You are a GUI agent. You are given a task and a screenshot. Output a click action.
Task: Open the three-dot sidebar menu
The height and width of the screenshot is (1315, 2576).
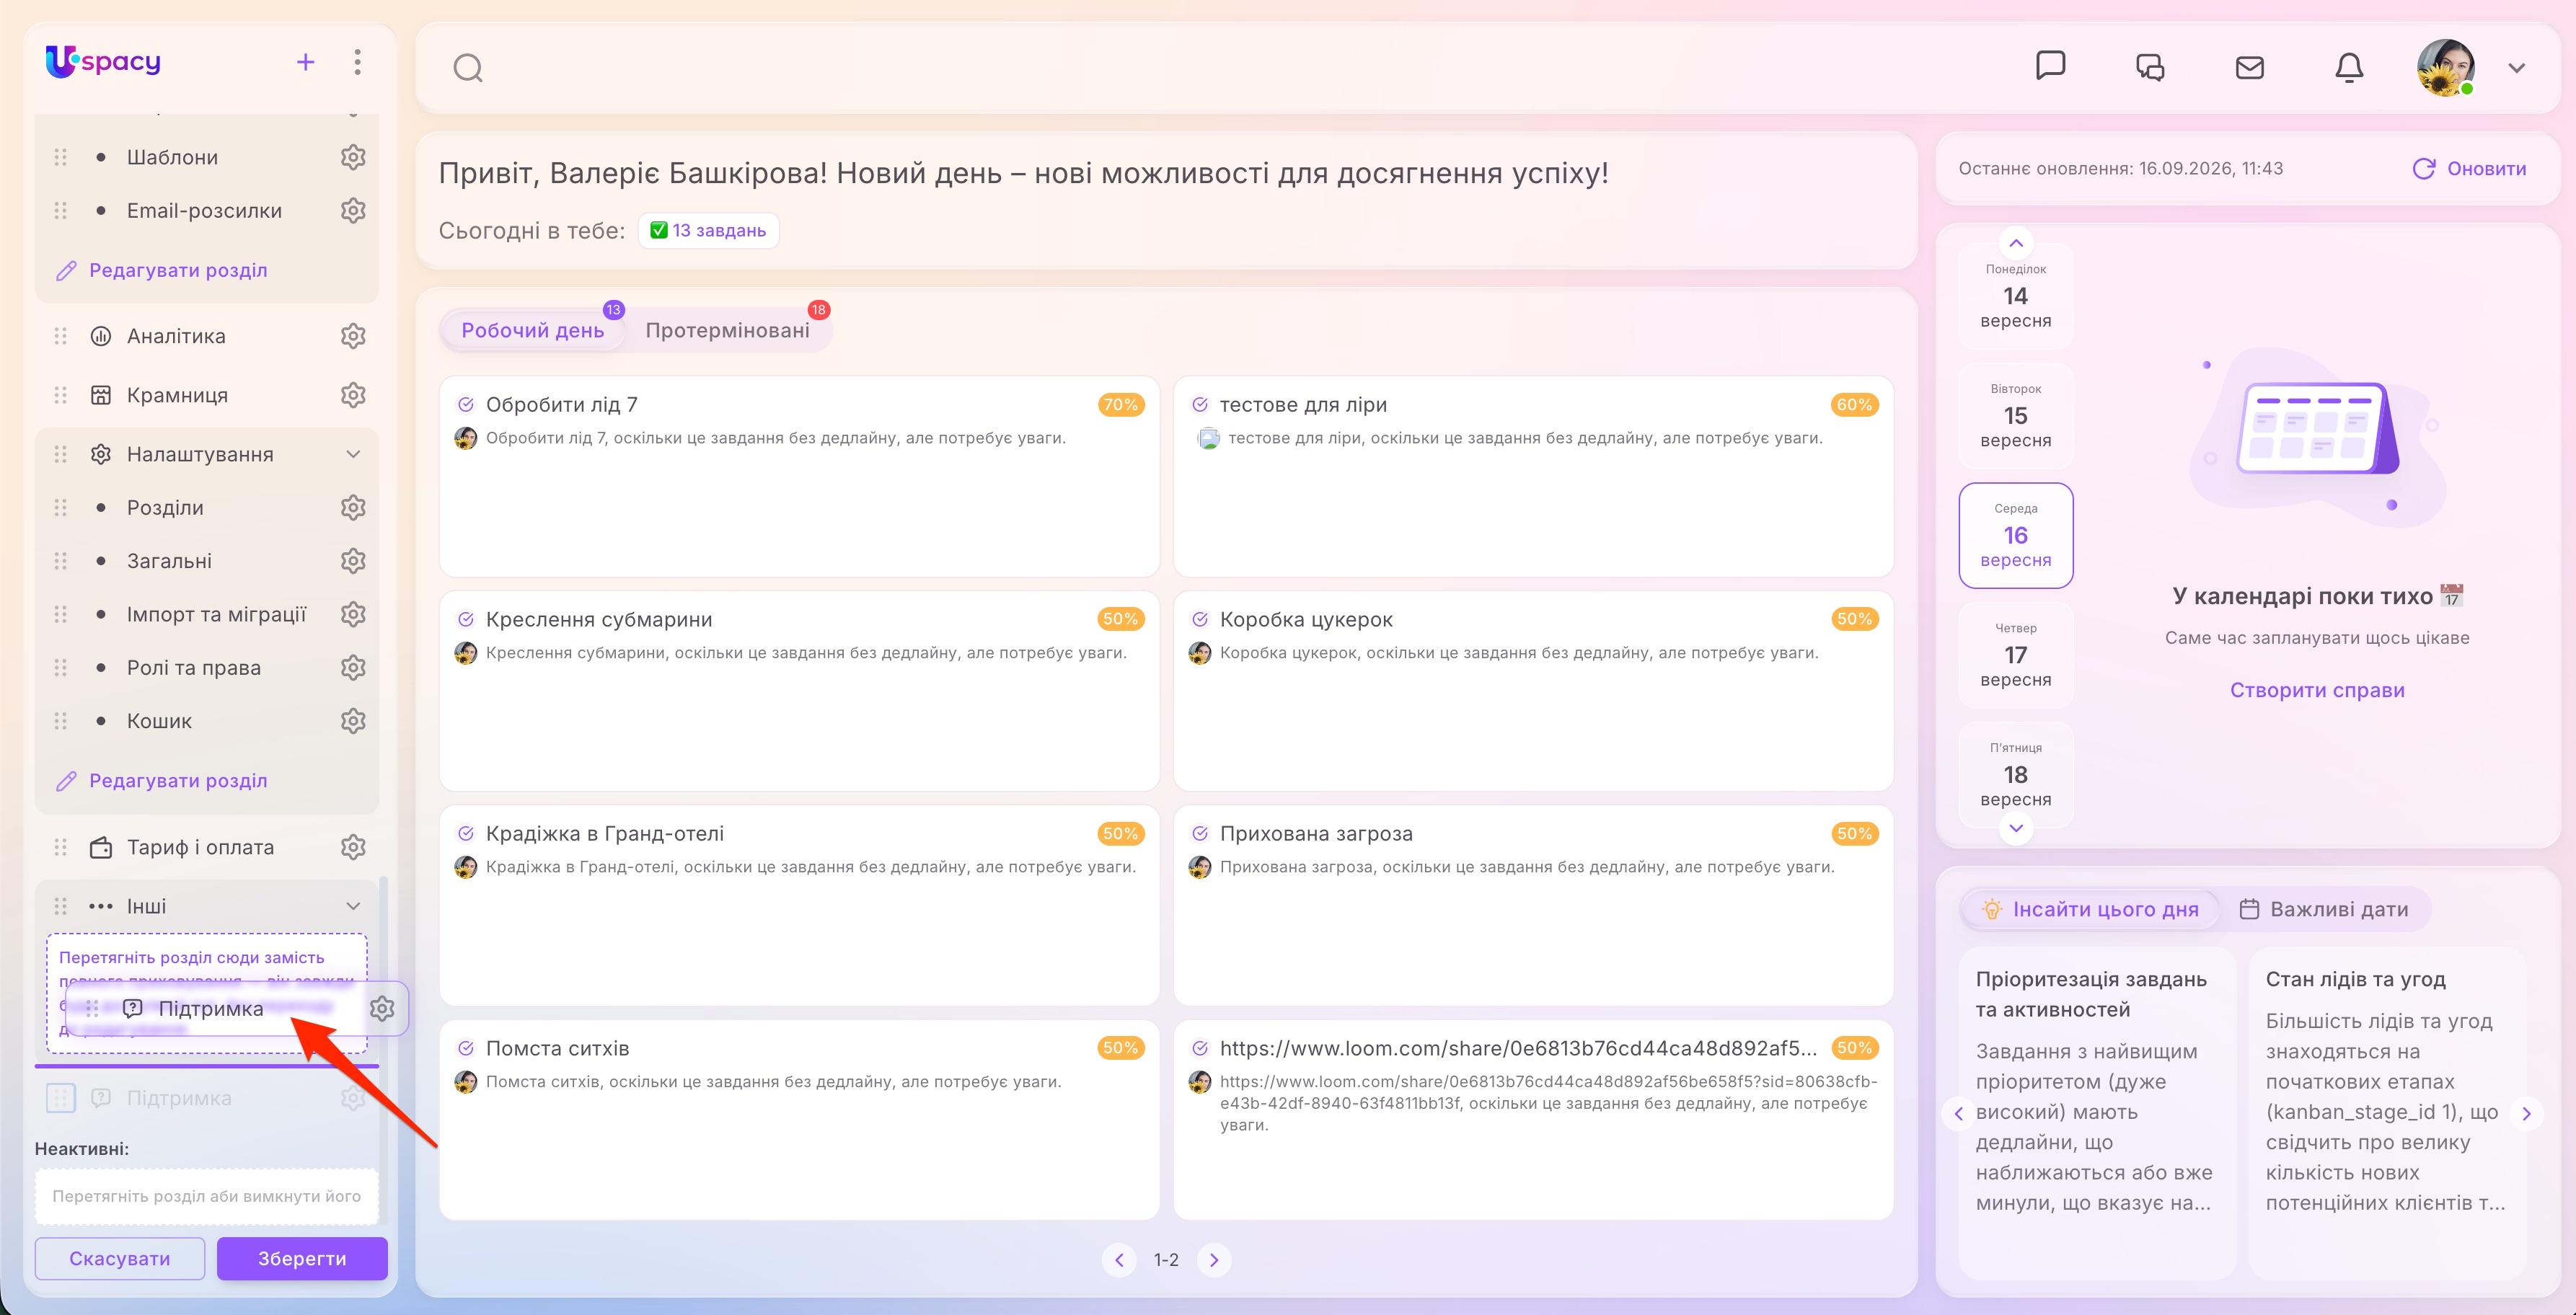(357, 62)
